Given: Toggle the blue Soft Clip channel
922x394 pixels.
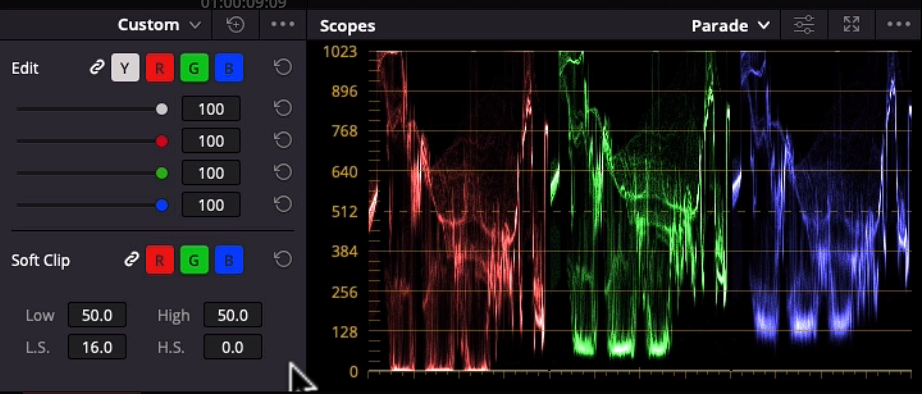Looking at the screenshot, I should pos(229,260).
